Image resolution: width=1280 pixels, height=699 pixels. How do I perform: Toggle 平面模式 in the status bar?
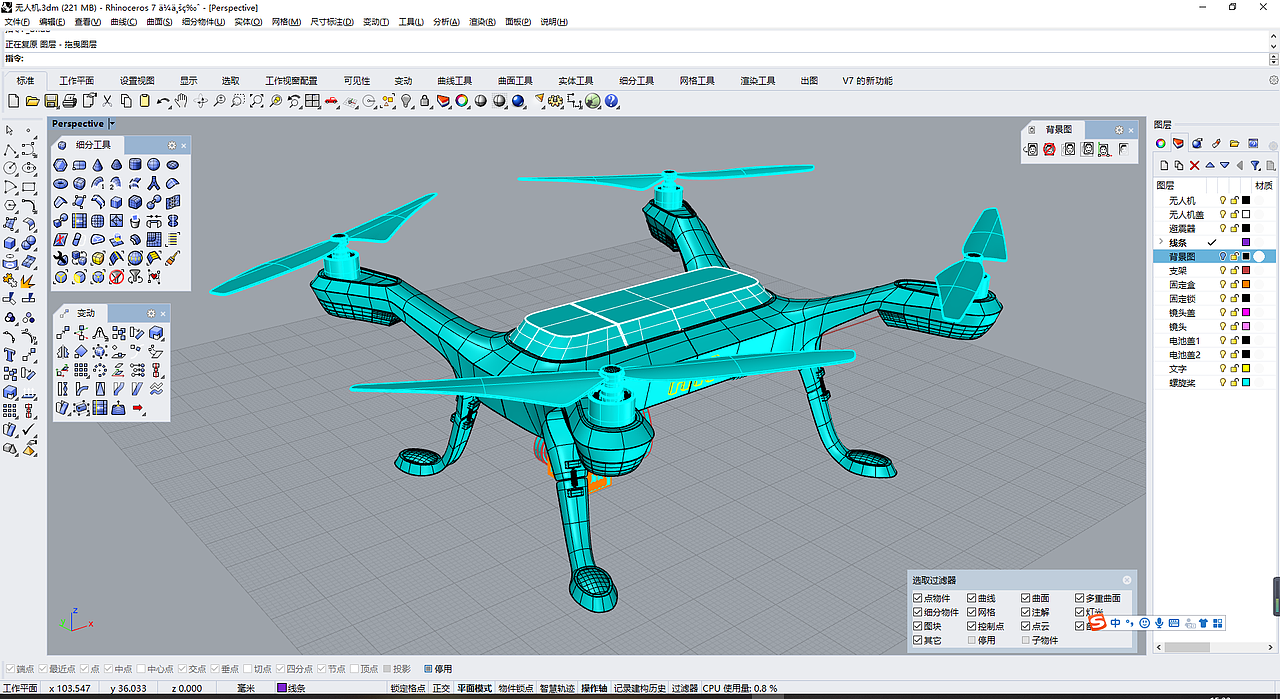[474, 688]
